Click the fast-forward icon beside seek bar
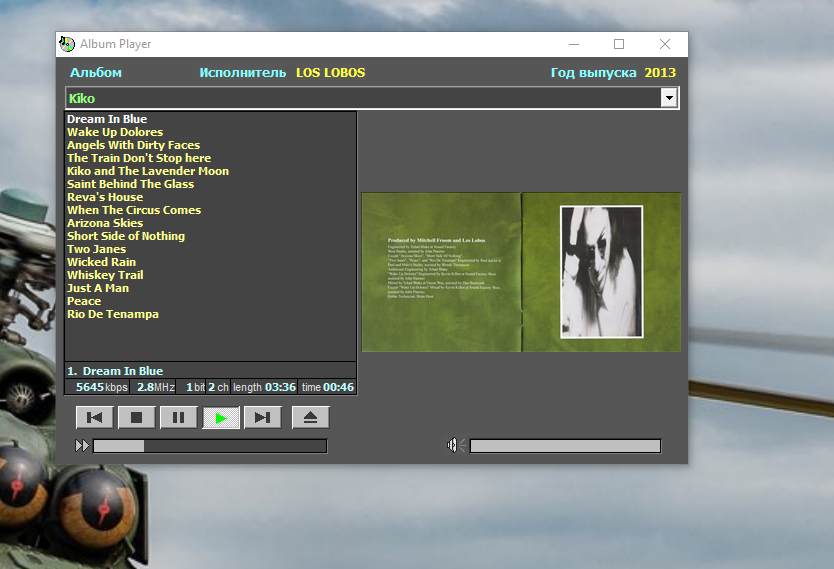The width and height of the screenshot is (834, 569). pos(82,446)
